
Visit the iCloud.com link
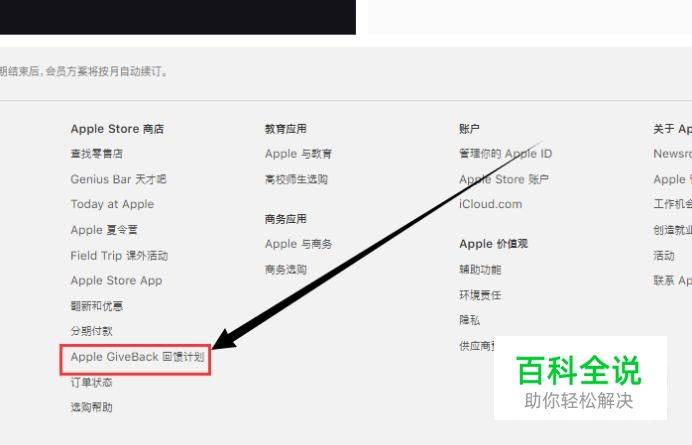pyautogui.click(x=490, y=204)
